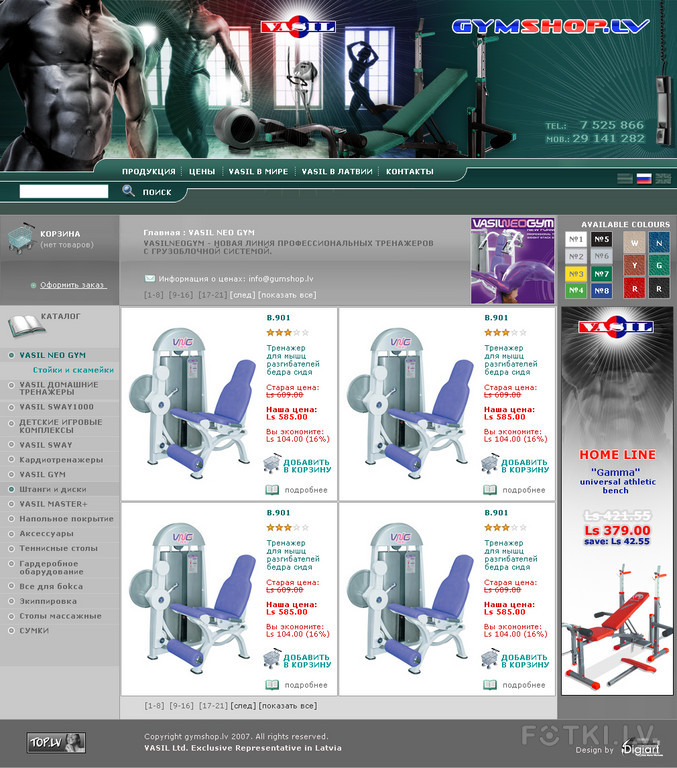This screenshot has height=768, width=677.
Task: Select colour swatch №8 blue
Action: coord(602,290)
